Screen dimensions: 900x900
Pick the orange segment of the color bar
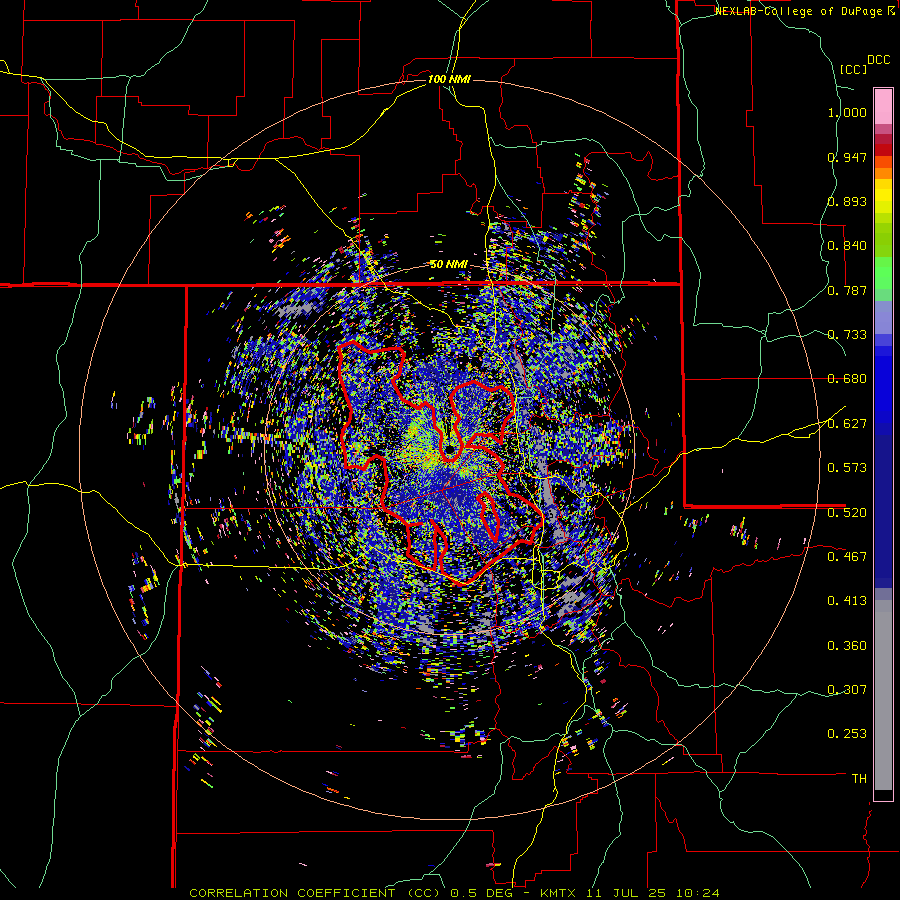[x=883, y=173]
